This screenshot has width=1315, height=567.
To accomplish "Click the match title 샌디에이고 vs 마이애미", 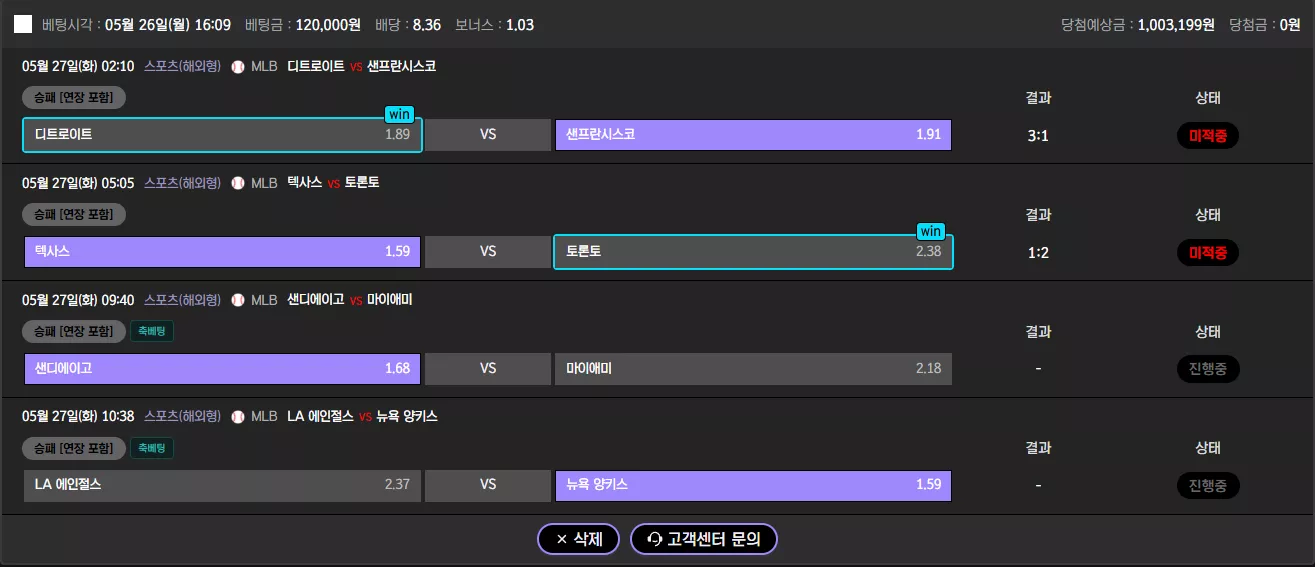I will coord(349,300).
